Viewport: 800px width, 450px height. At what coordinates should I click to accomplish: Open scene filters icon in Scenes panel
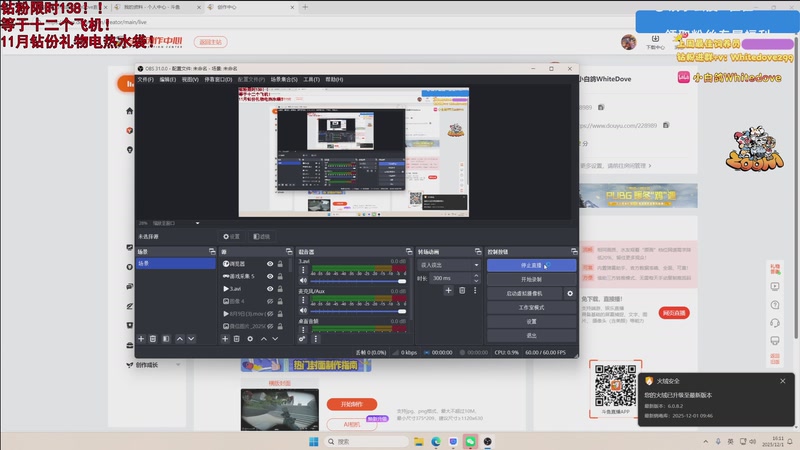tap(166, 339)
